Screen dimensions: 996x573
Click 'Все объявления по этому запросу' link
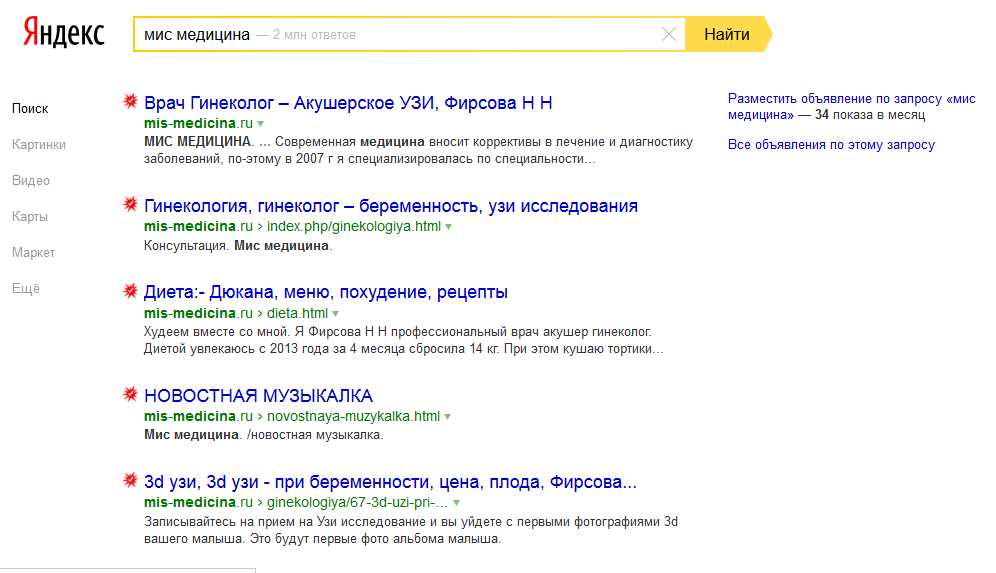coord(831,145)
